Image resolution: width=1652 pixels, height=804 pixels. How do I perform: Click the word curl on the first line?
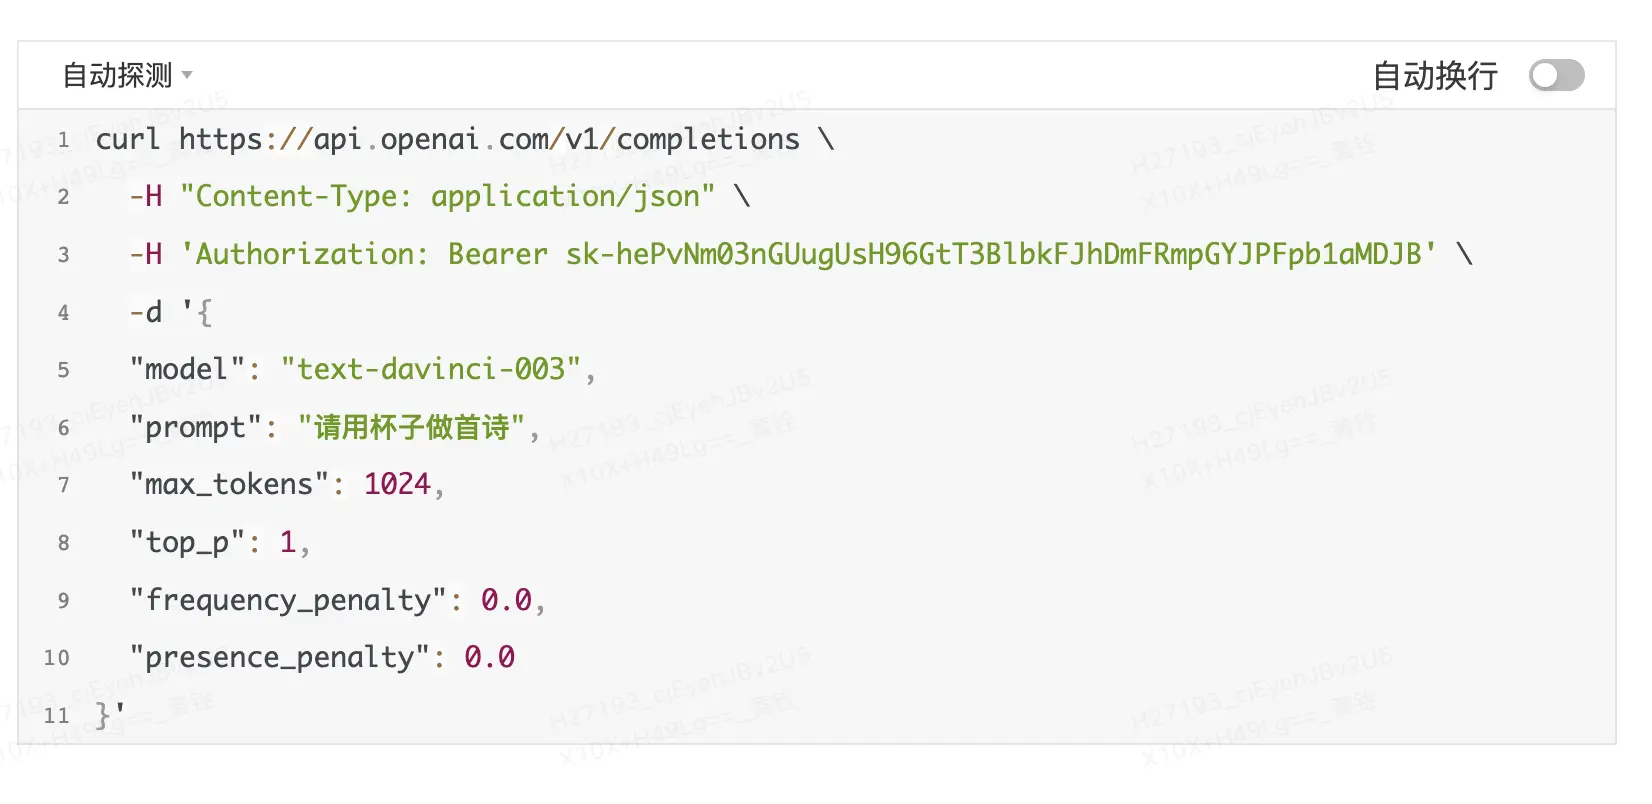(128, 140)
